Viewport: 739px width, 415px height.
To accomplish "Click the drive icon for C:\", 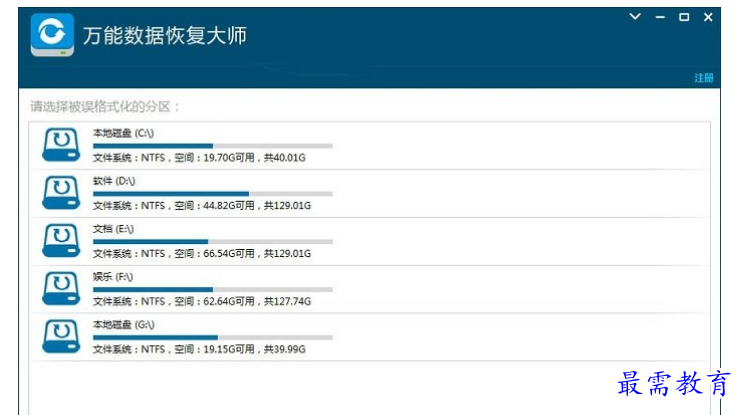I will point(61,145).
